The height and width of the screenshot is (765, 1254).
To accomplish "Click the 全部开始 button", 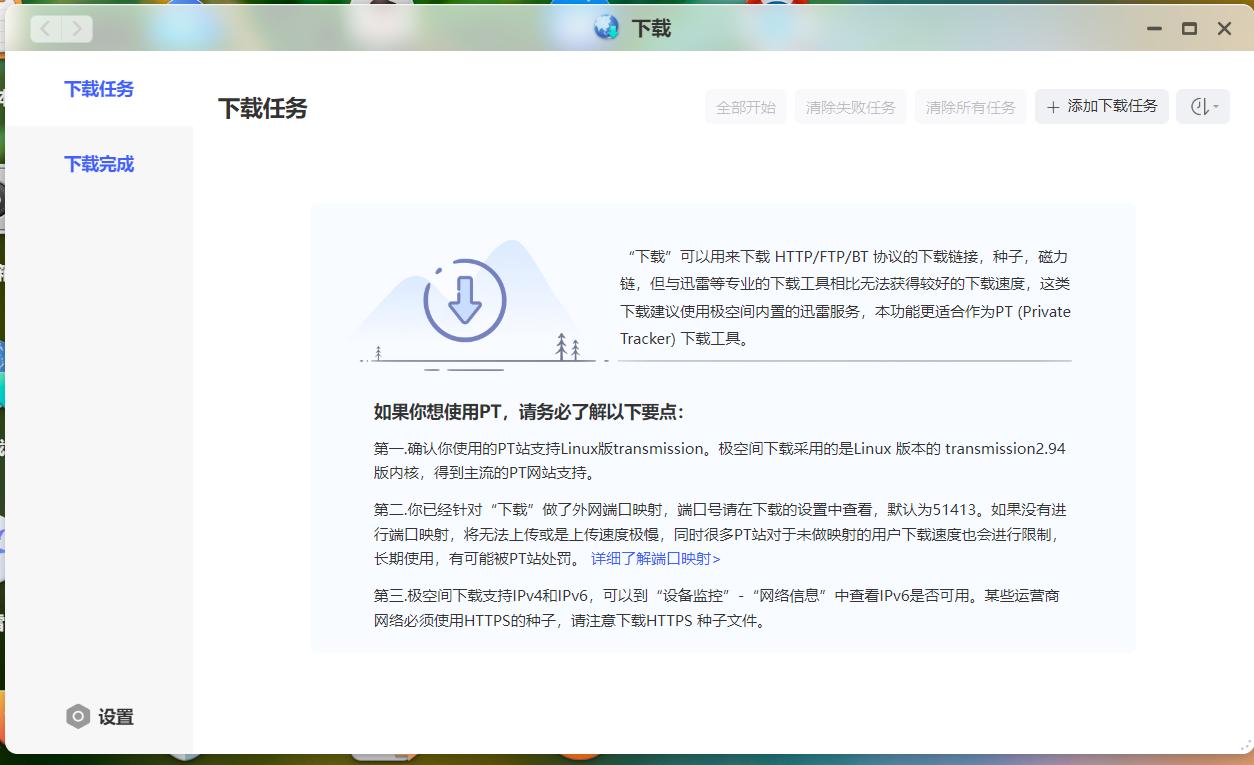I will [744, 107].
